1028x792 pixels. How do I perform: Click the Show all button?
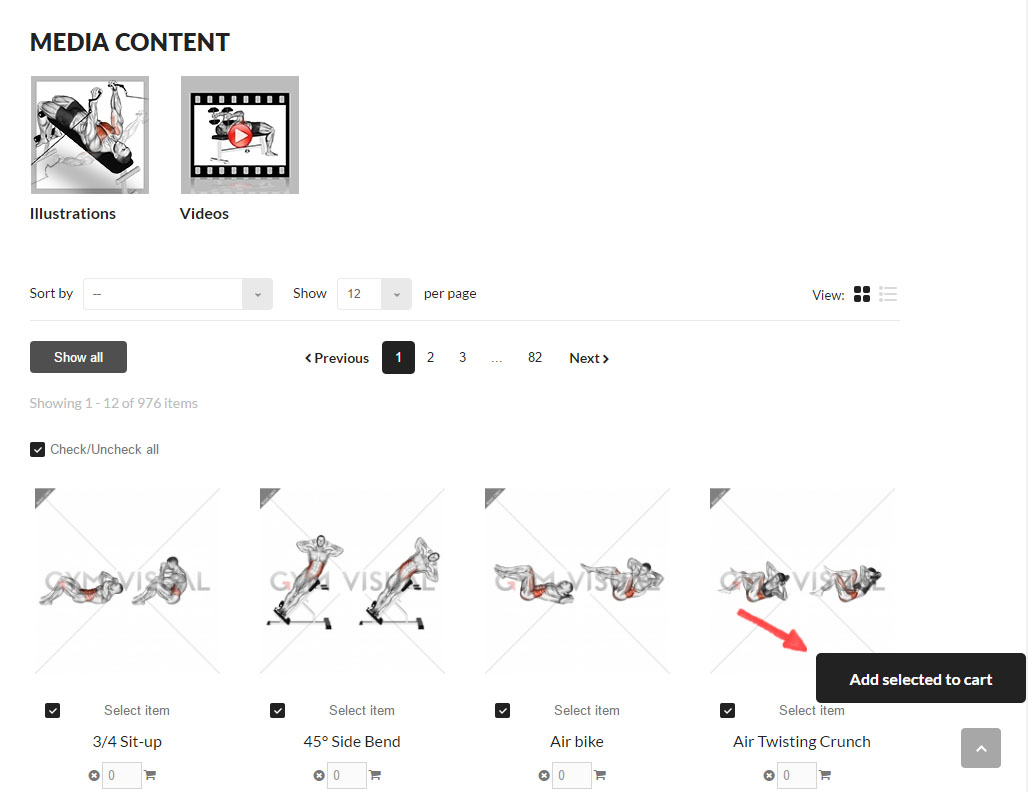(78, 357)
